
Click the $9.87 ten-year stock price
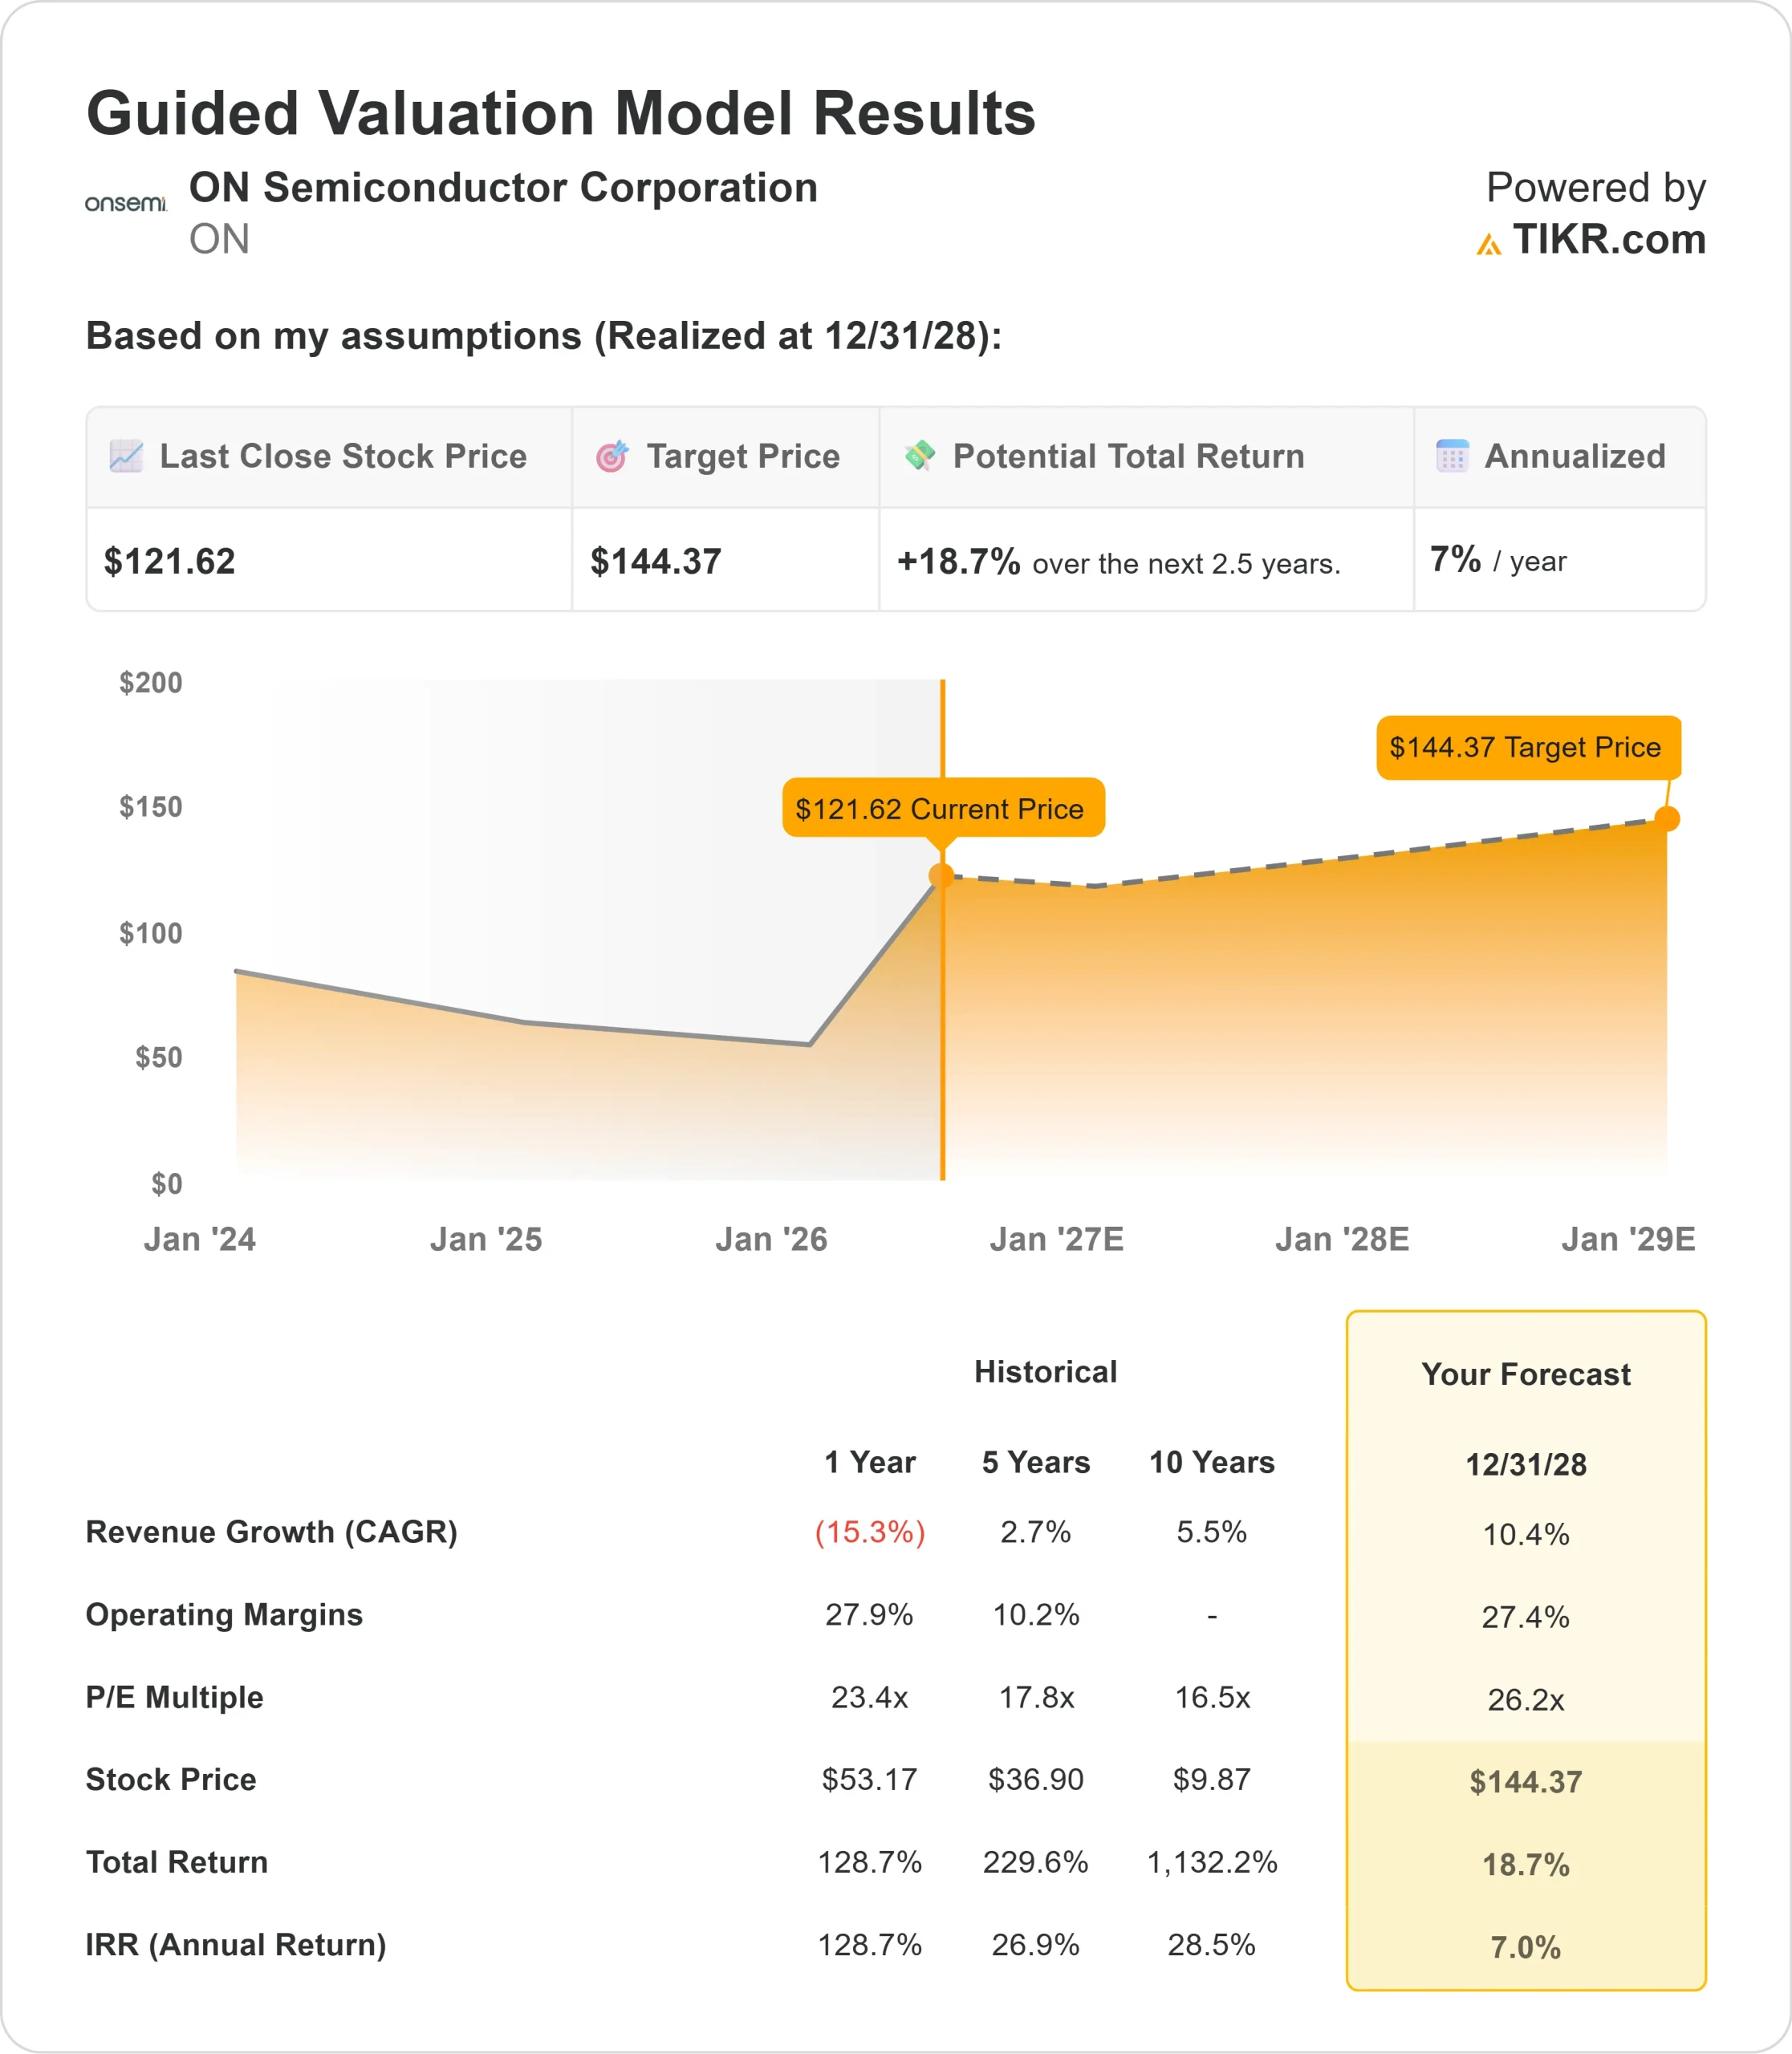[1212, 1779]
